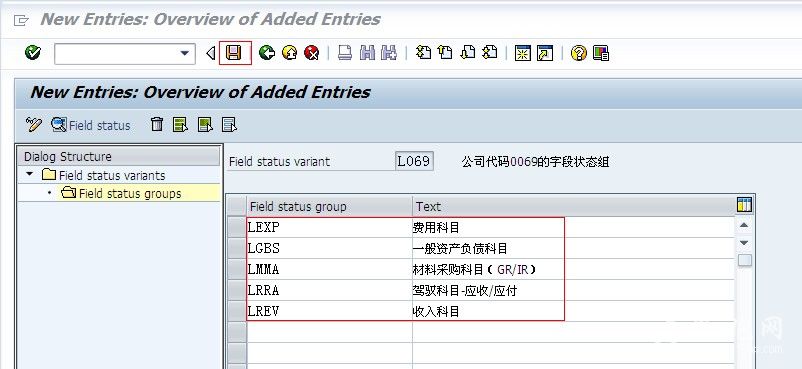The width and height of the screenshot is (802, 369).
Task: Click the Select All icon
Action: click(x=180, y=124)
